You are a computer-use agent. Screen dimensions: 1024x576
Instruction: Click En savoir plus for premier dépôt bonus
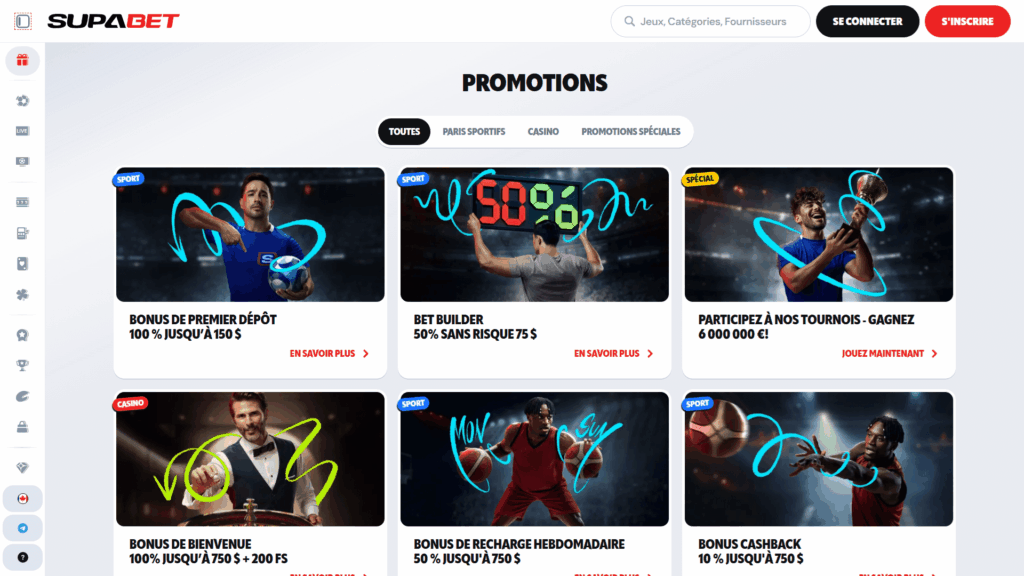coord(329,353)
